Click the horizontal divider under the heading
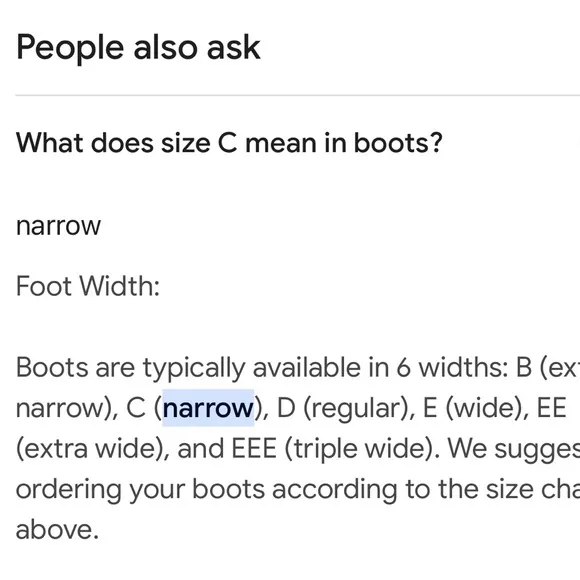This screenshot has width=580, height=580. point(297,95)
